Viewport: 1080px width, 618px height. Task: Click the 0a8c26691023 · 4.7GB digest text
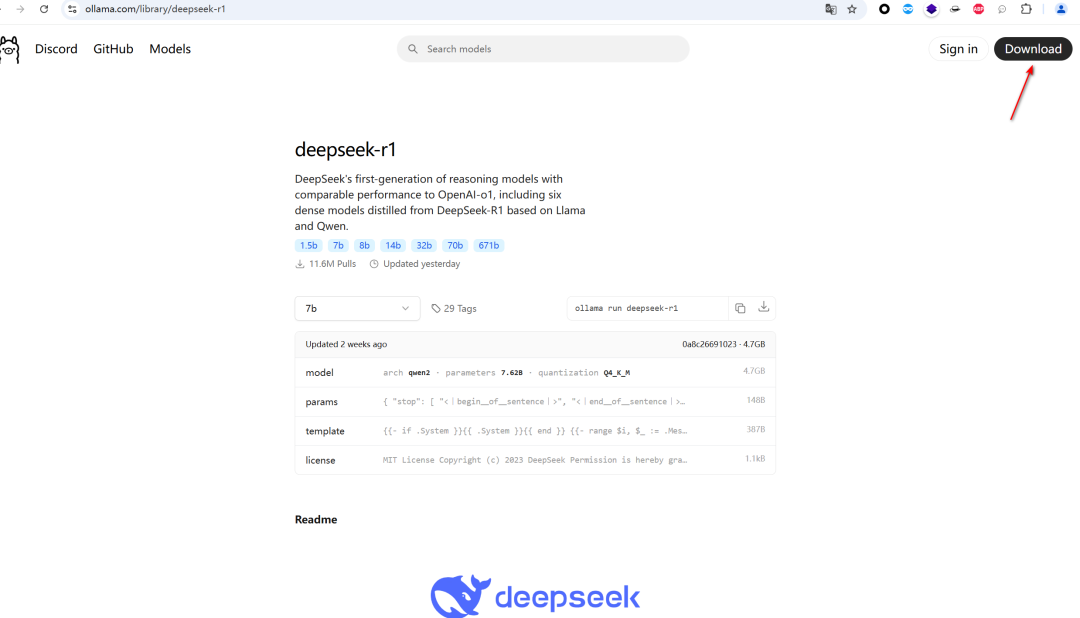coord(723,344)
